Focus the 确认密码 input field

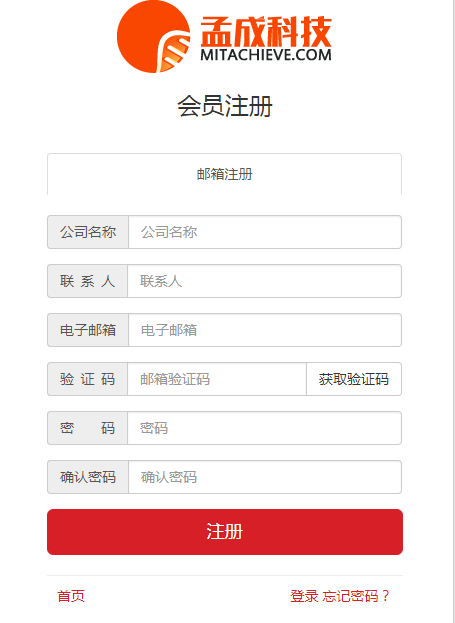[x=265, y=477]
